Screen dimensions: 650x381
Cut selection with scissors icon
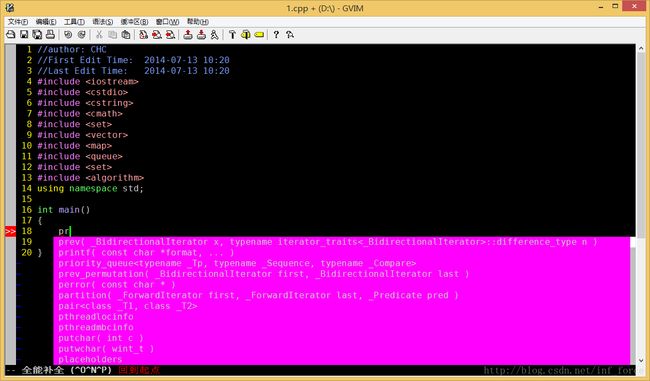[x=99, y=34]
